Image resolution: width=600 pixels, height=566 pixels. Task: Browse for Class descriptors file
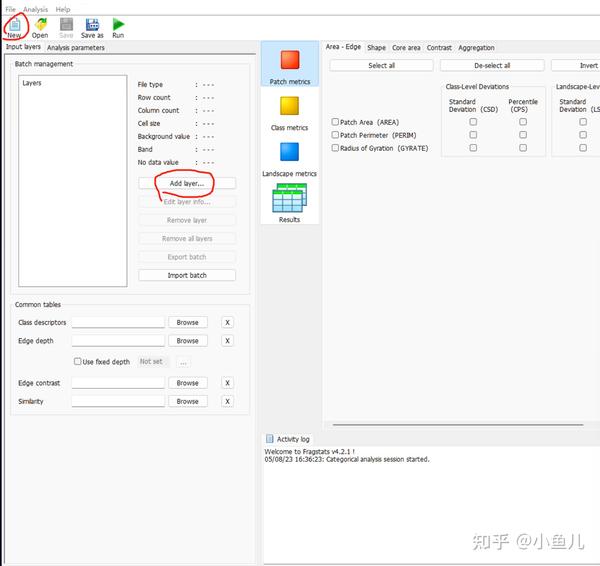click(188, 322)
